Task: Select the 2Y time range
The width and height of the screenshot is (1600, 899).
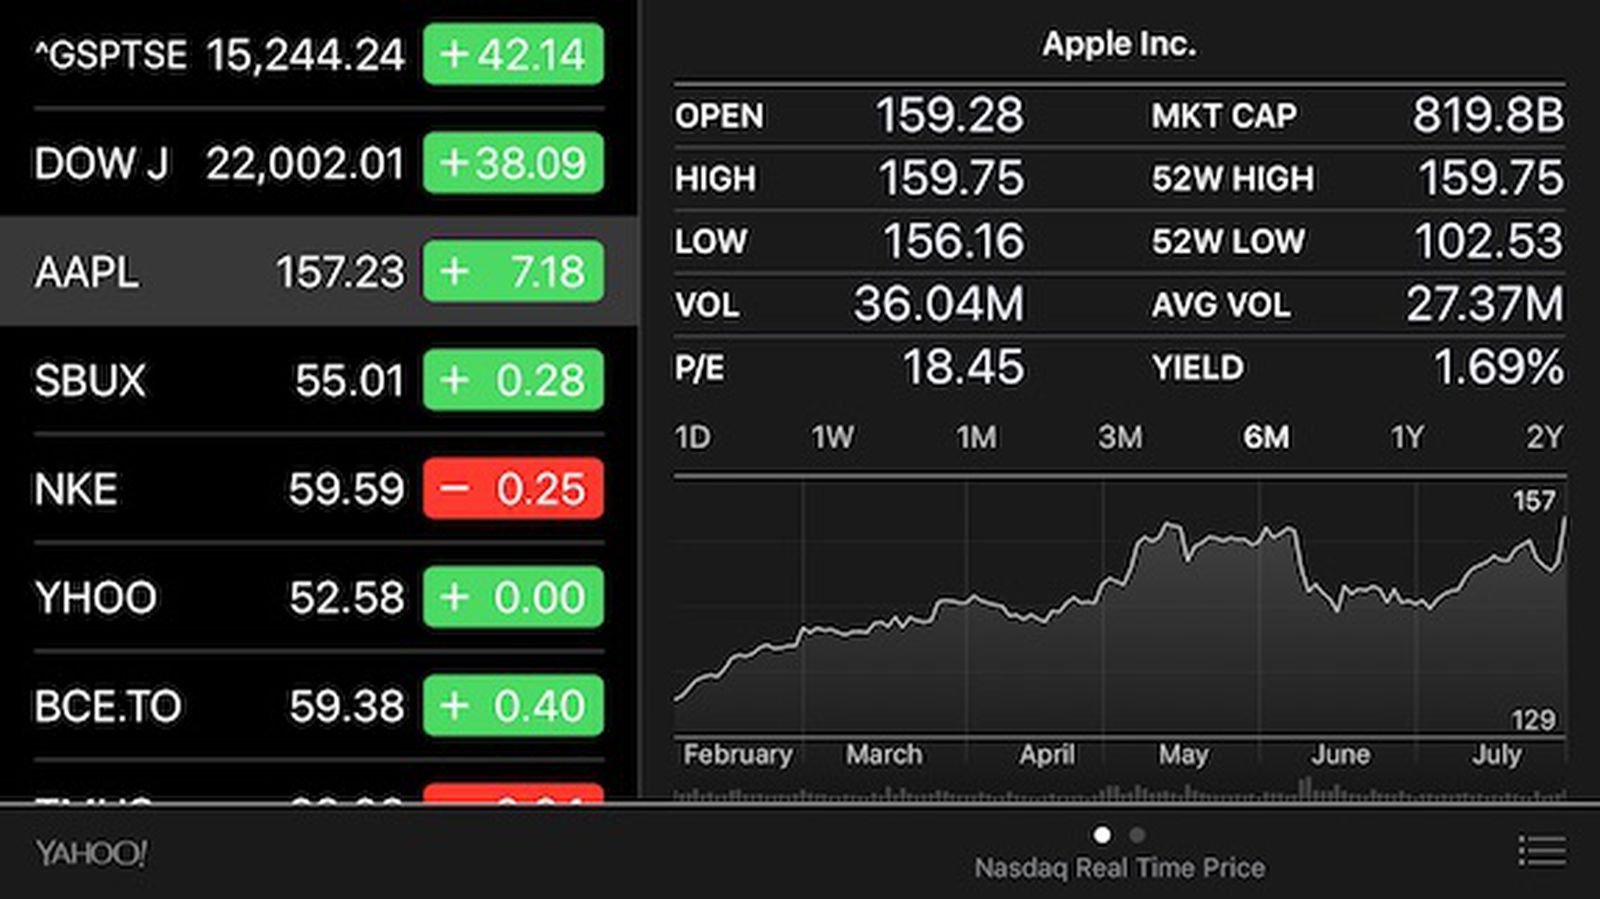Action: [1546, 437]
